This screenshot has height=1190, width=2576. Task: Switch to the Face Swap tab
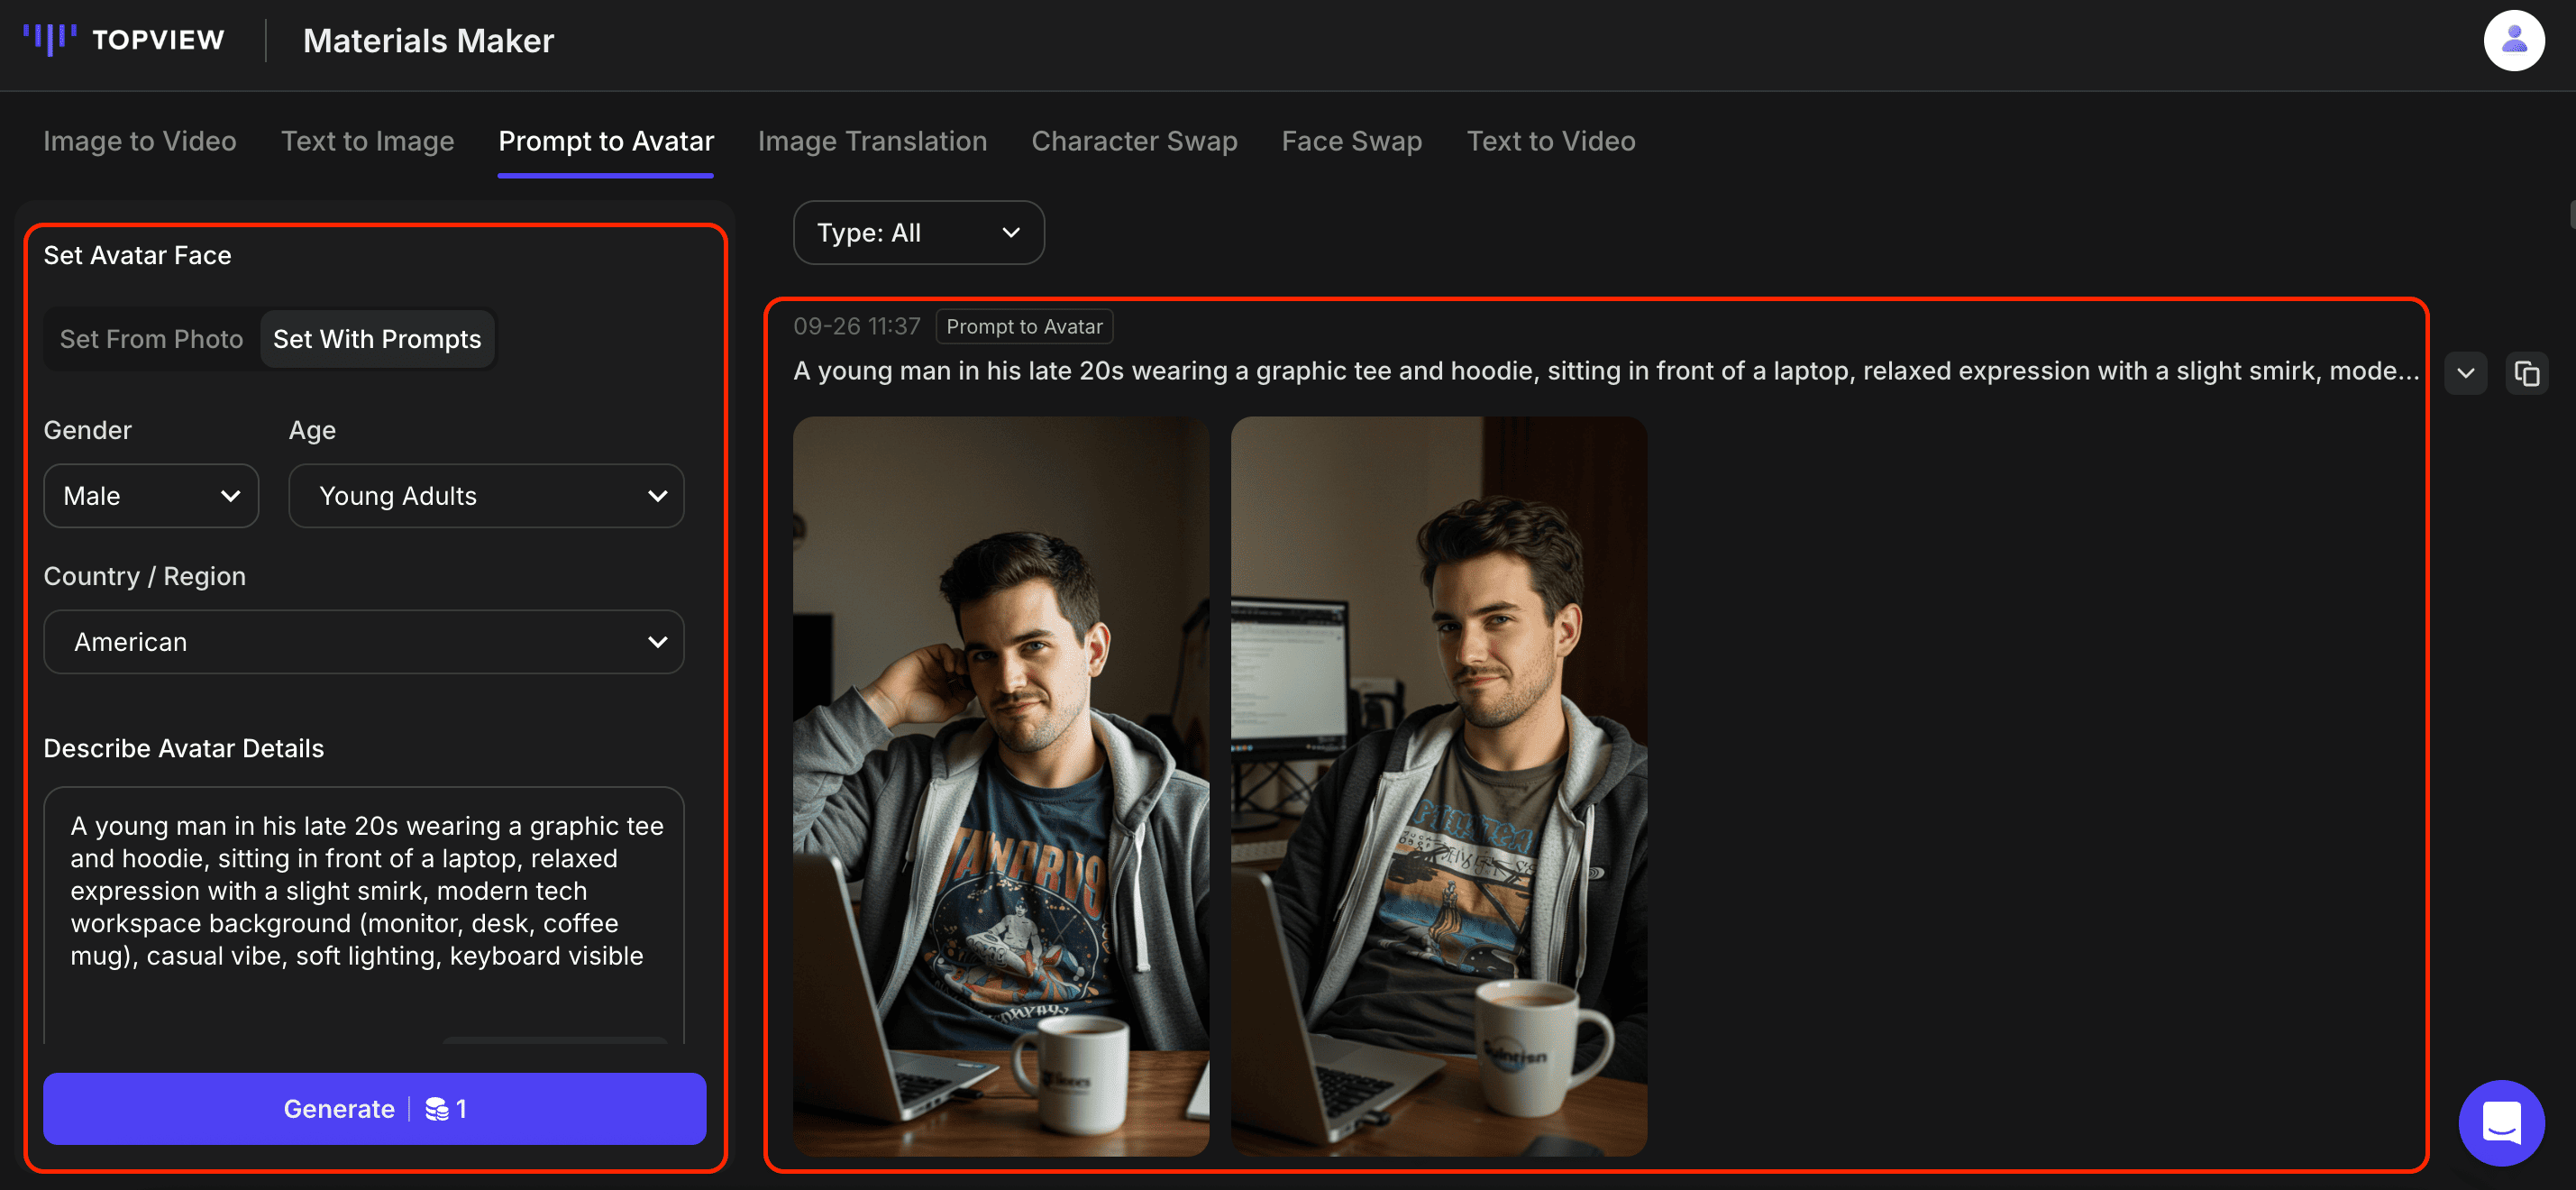(1351, 141)
